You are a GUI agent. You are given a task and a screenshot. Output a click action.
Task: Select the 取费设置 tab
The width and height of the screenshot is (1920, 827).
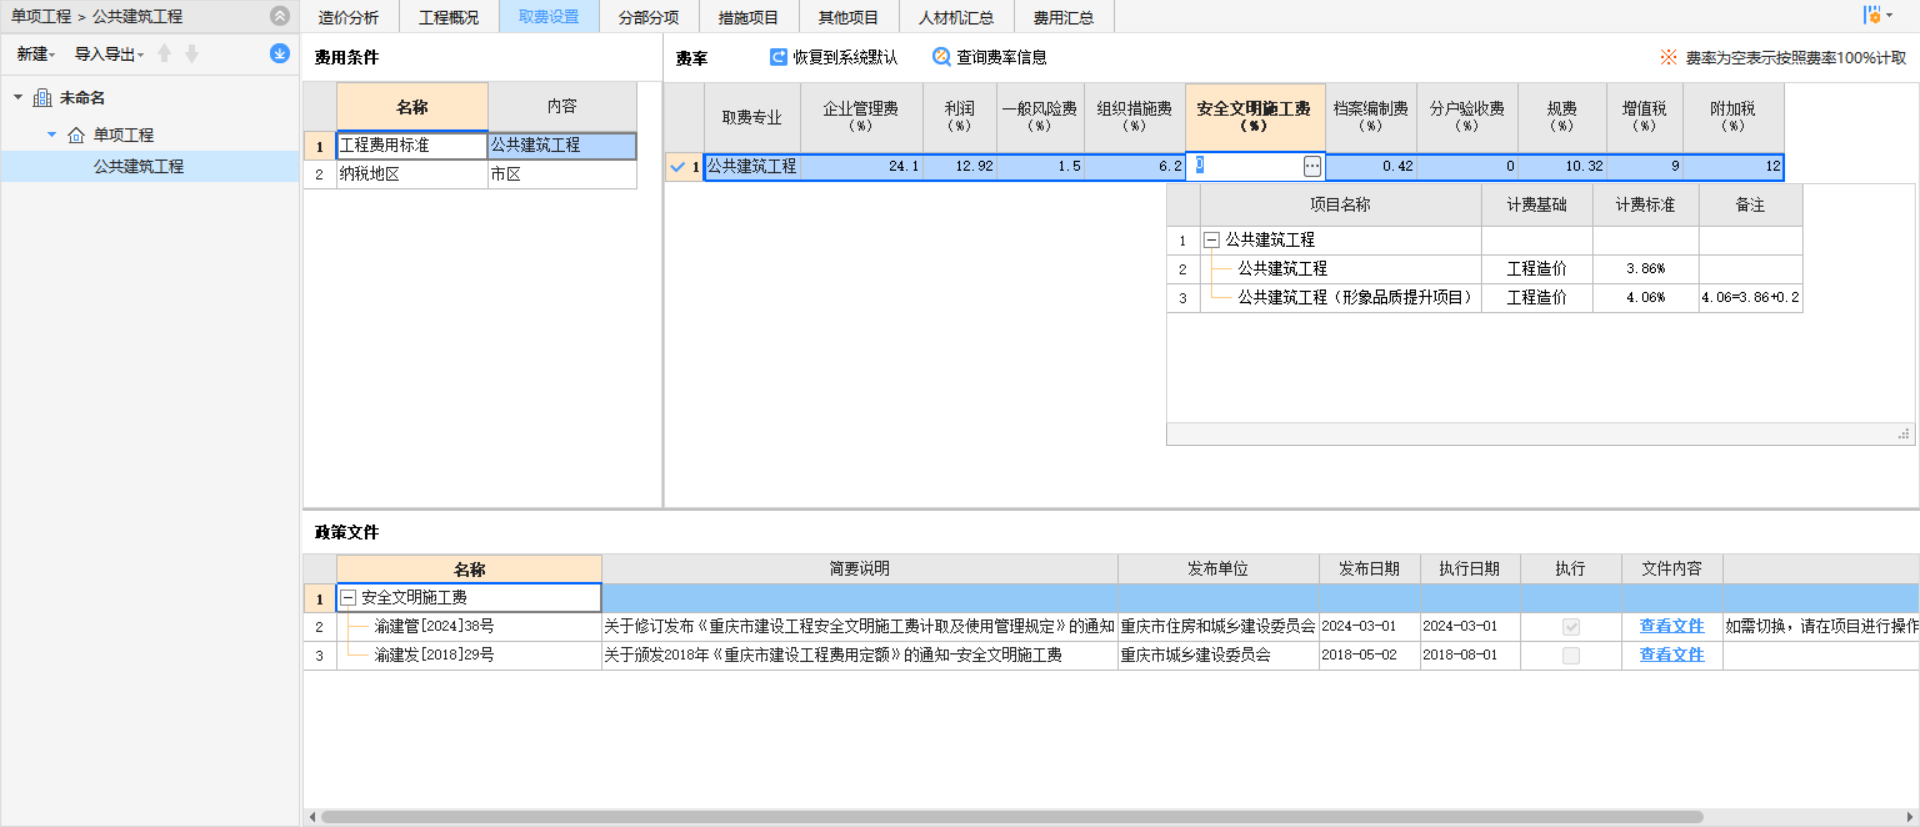[549, 17]
